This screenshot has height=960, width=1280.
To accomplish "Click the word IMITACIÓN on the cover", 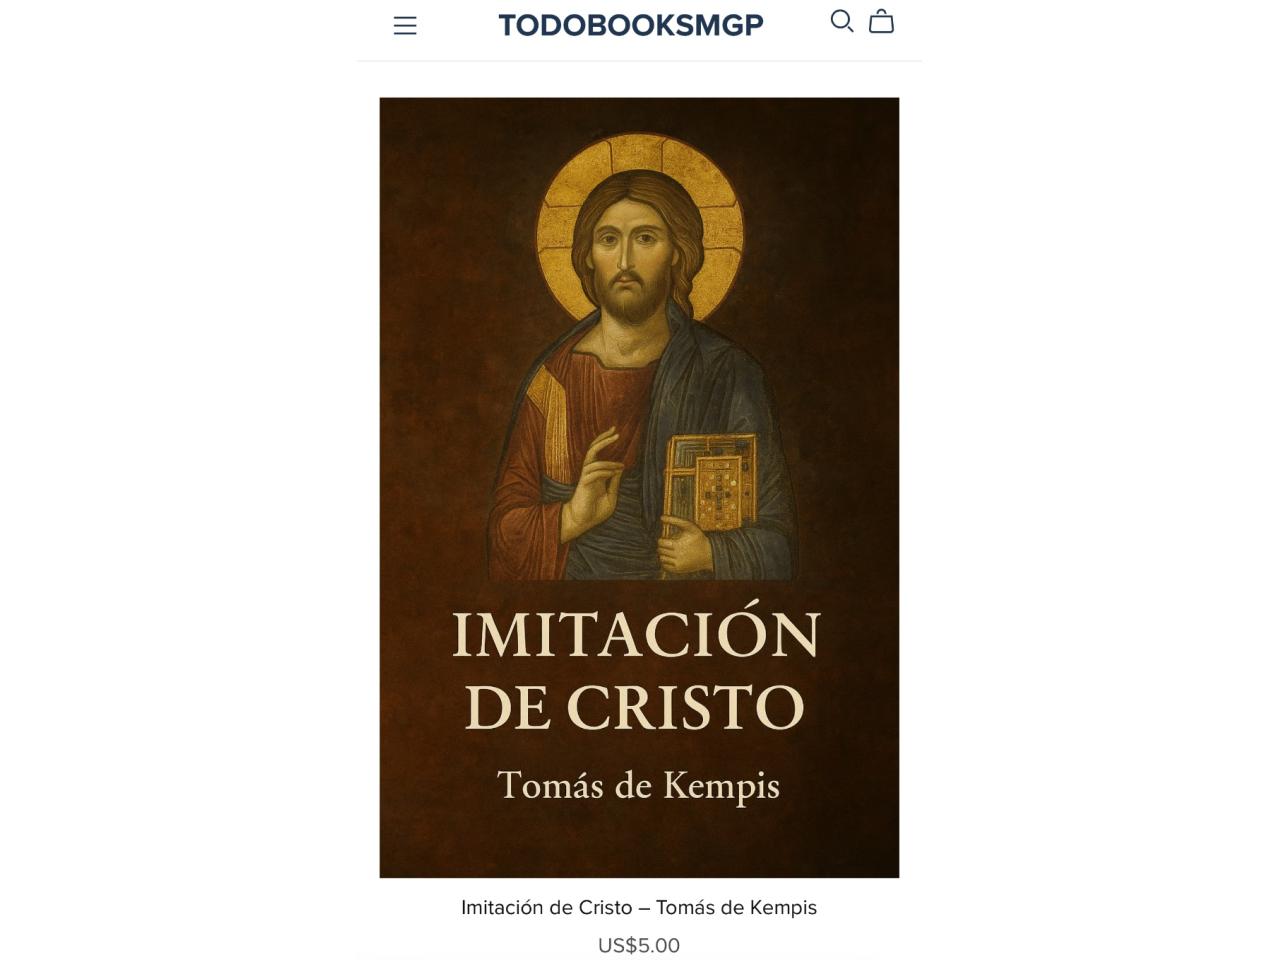I will [636, 635].
